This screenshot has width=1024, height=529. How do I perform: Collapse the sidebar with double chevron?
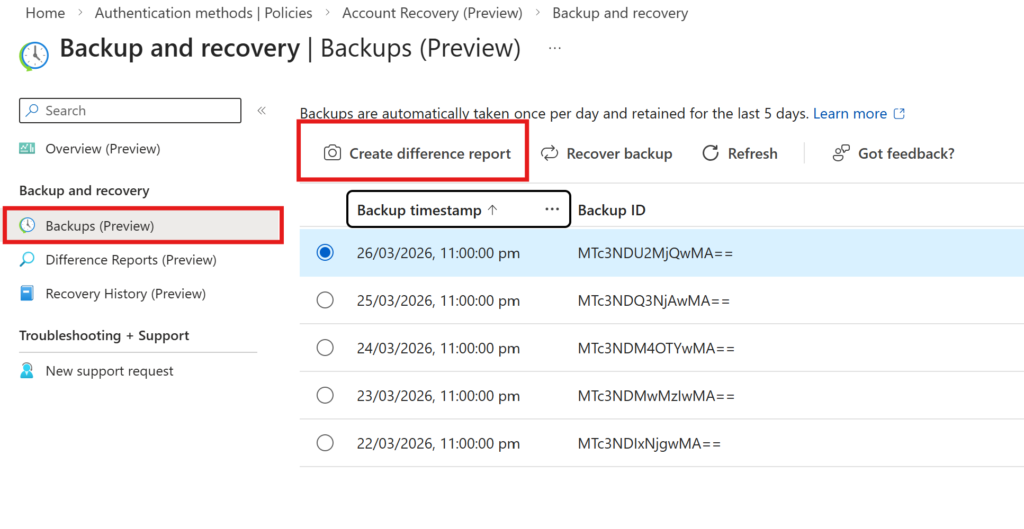tap(261, 111)
